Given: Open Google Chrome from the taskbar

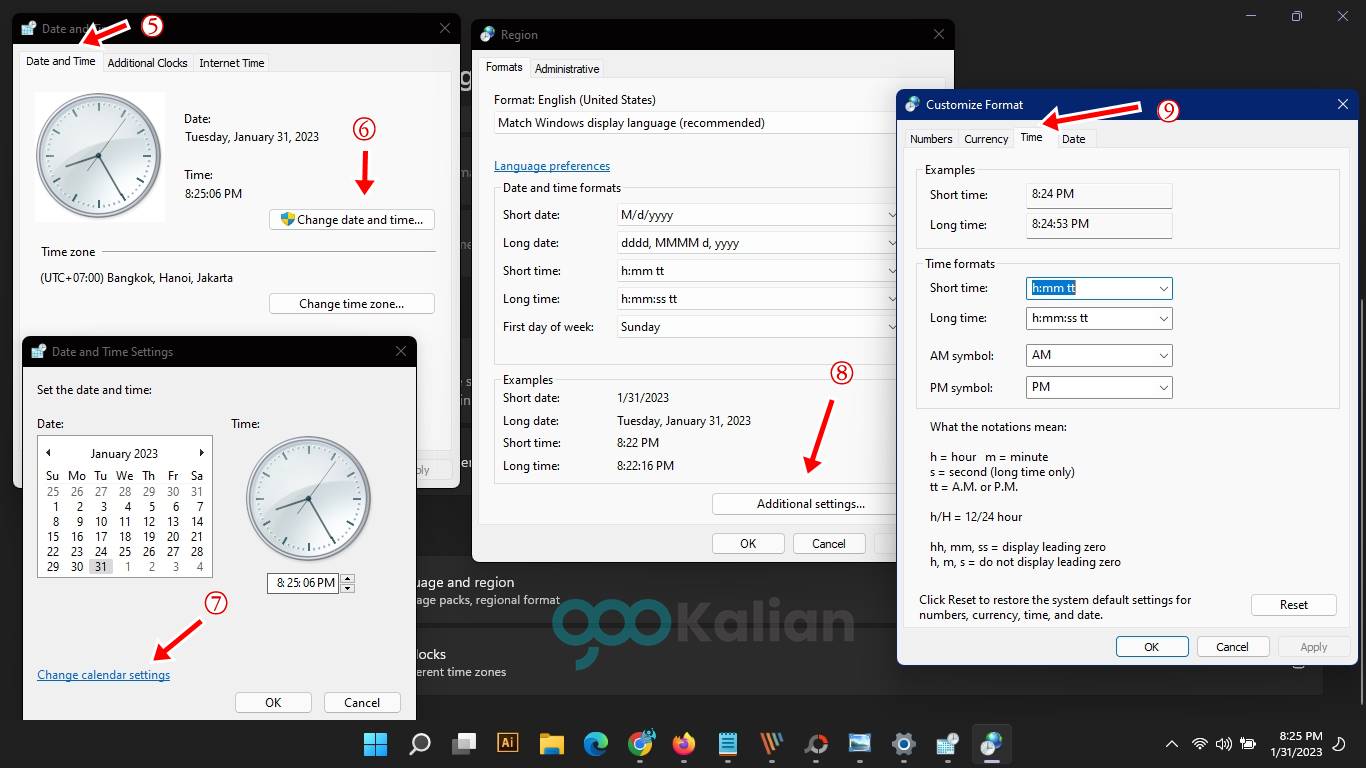Looking at the screenshot, I should coord(640,744).
